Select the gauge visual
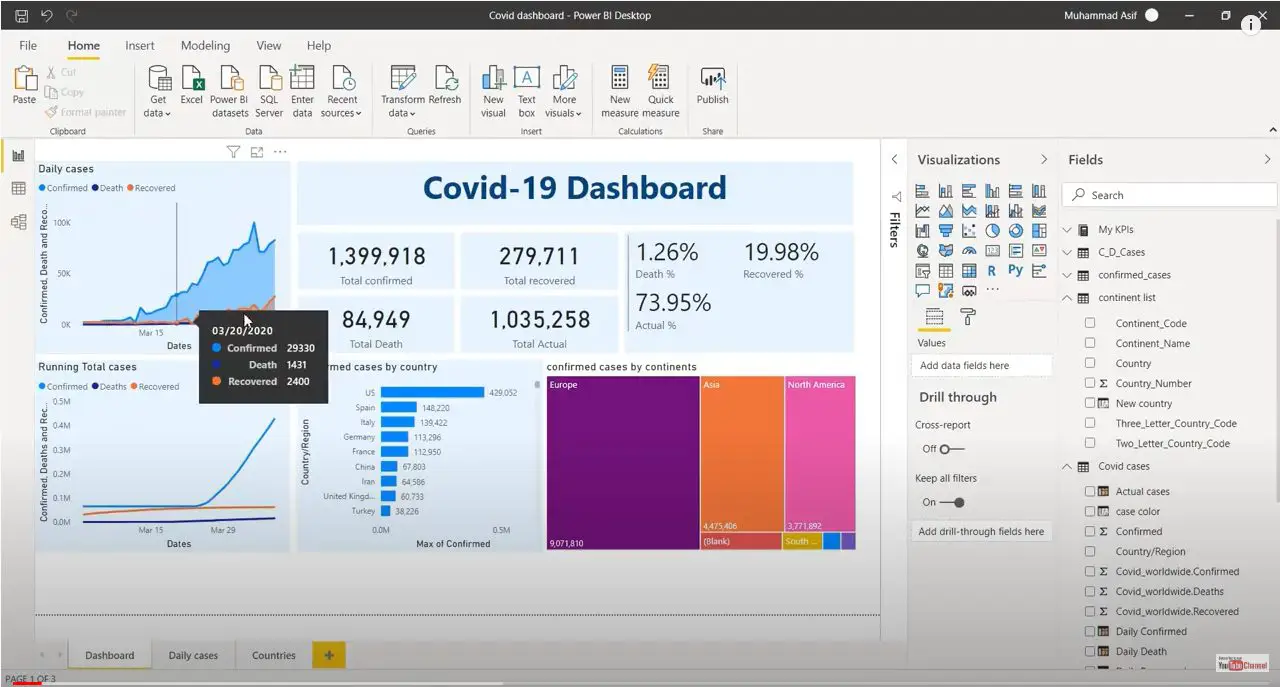The width and height of the screenshot is (1280, 687). pyautogui.click(x=969, y=250)
